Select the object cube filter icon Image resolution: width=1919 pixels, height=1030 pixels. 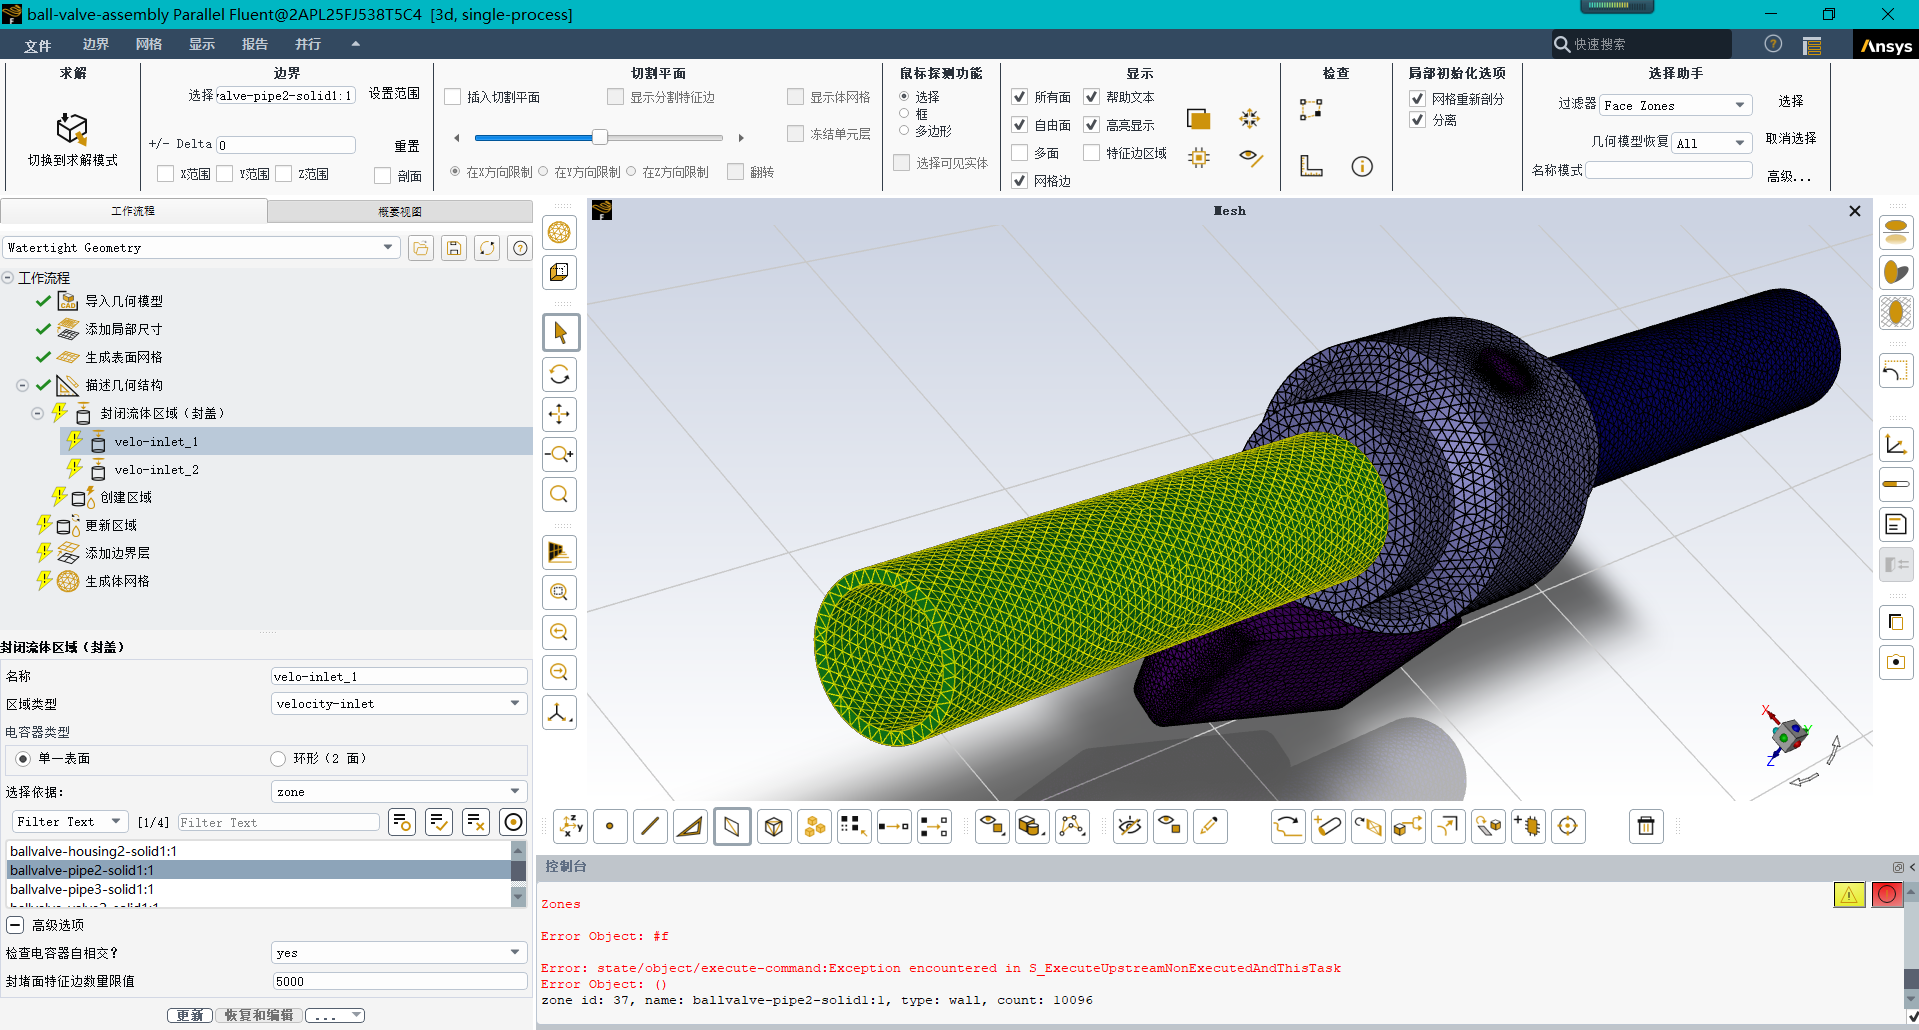[774, 826]
